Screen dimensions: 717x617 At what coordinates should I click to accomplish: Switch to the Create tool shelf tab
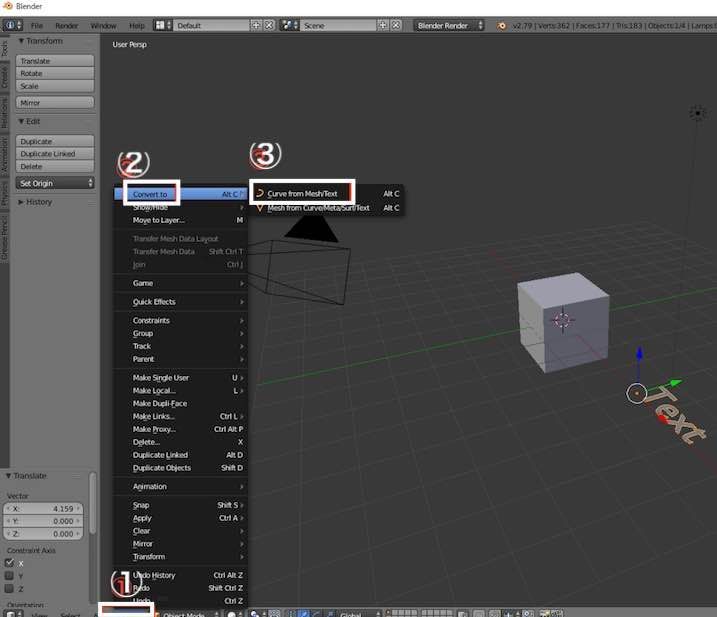point(4,77)
